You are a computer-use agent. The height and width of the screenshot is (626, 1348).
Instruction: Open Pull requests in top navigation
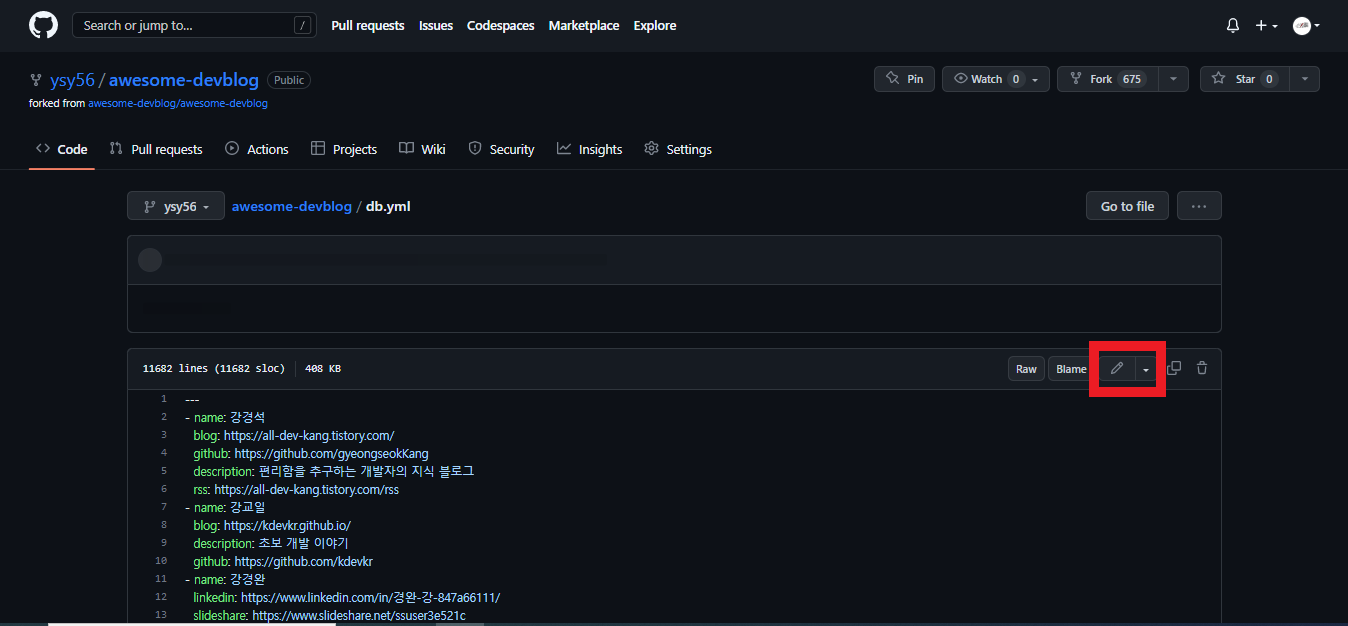click(x=368, y=25)
